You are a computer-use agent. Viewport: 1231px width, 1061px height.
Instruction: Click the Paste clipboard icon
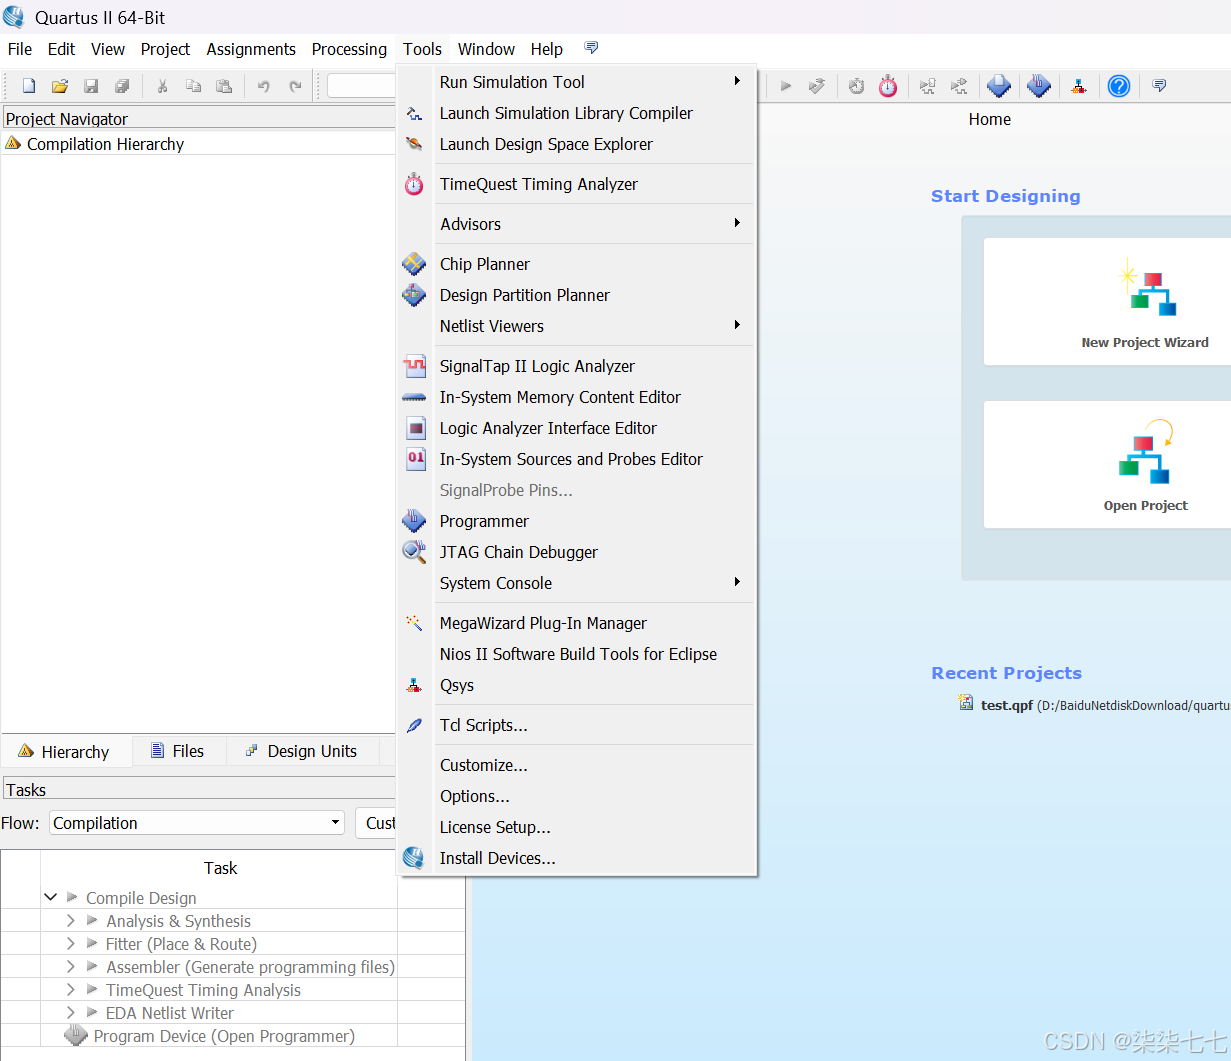[x=224, y=86]
